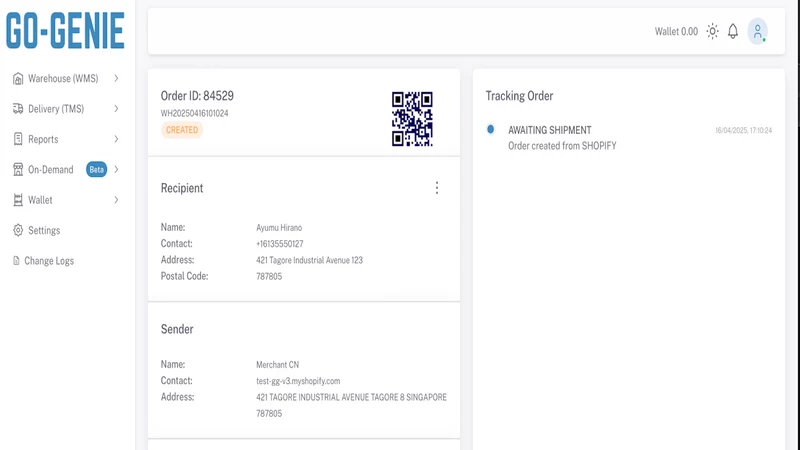
Task: Expand the Warehouse (WMS) chevron
Action: [116, 79]
